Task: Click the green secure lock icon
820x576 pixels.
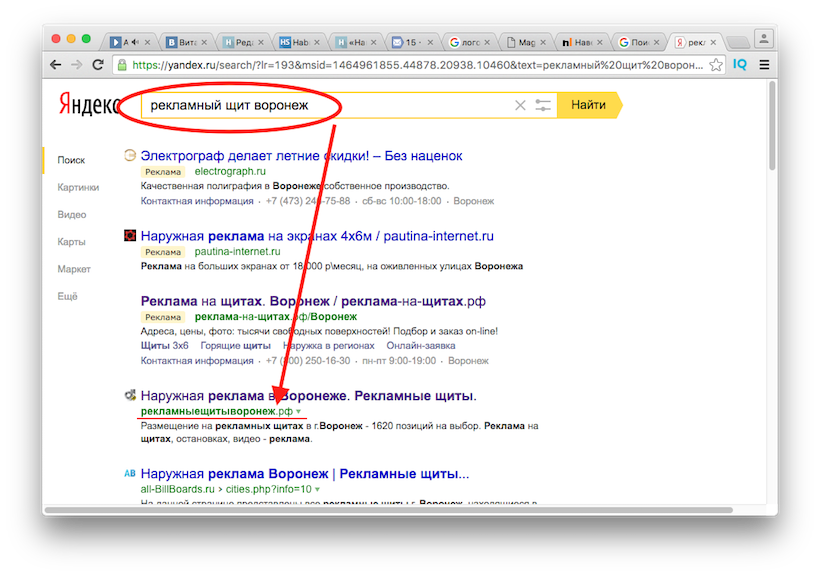Action: [x=122, y=65]
